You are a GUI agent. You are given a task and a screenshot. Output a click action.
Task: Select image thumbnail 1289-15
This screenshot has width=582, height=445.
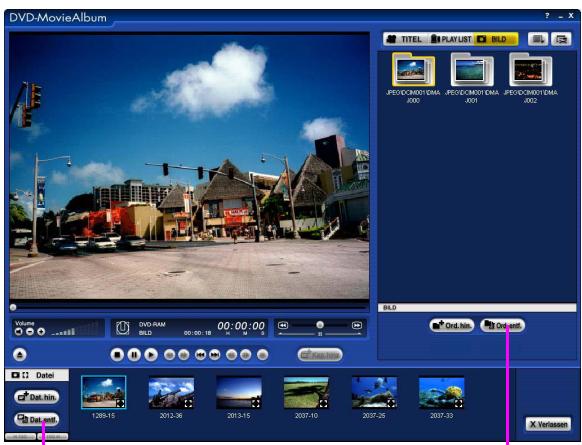[x=104, y=393]
